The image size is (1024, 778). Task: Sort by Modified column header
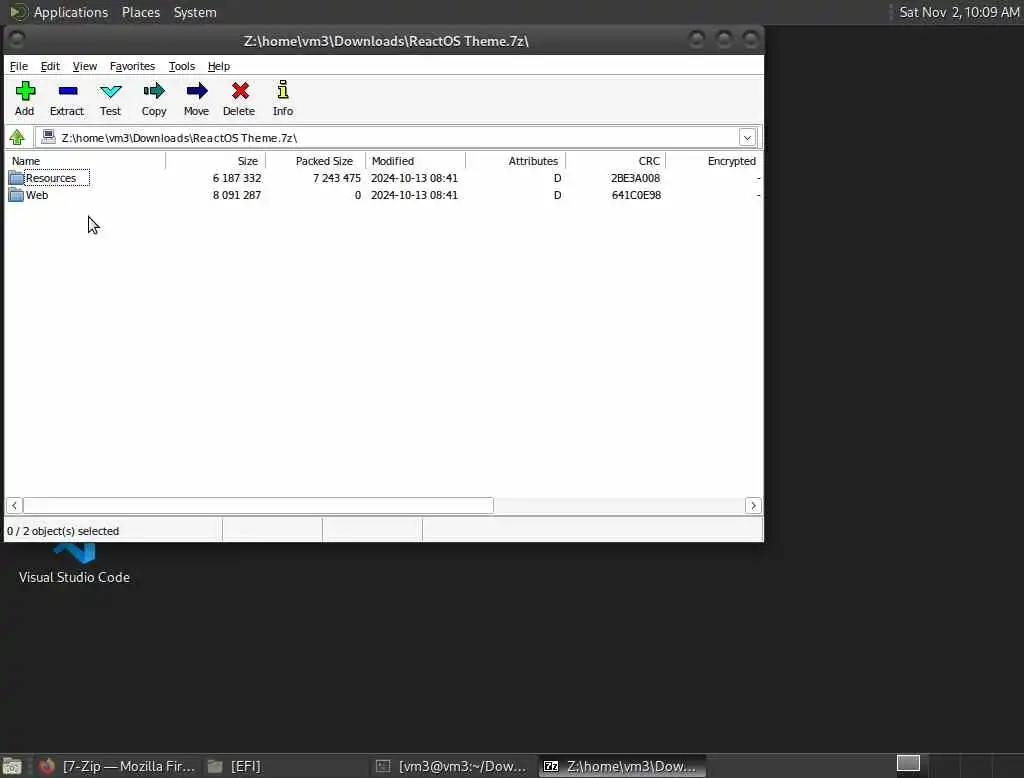pos(415,161)
